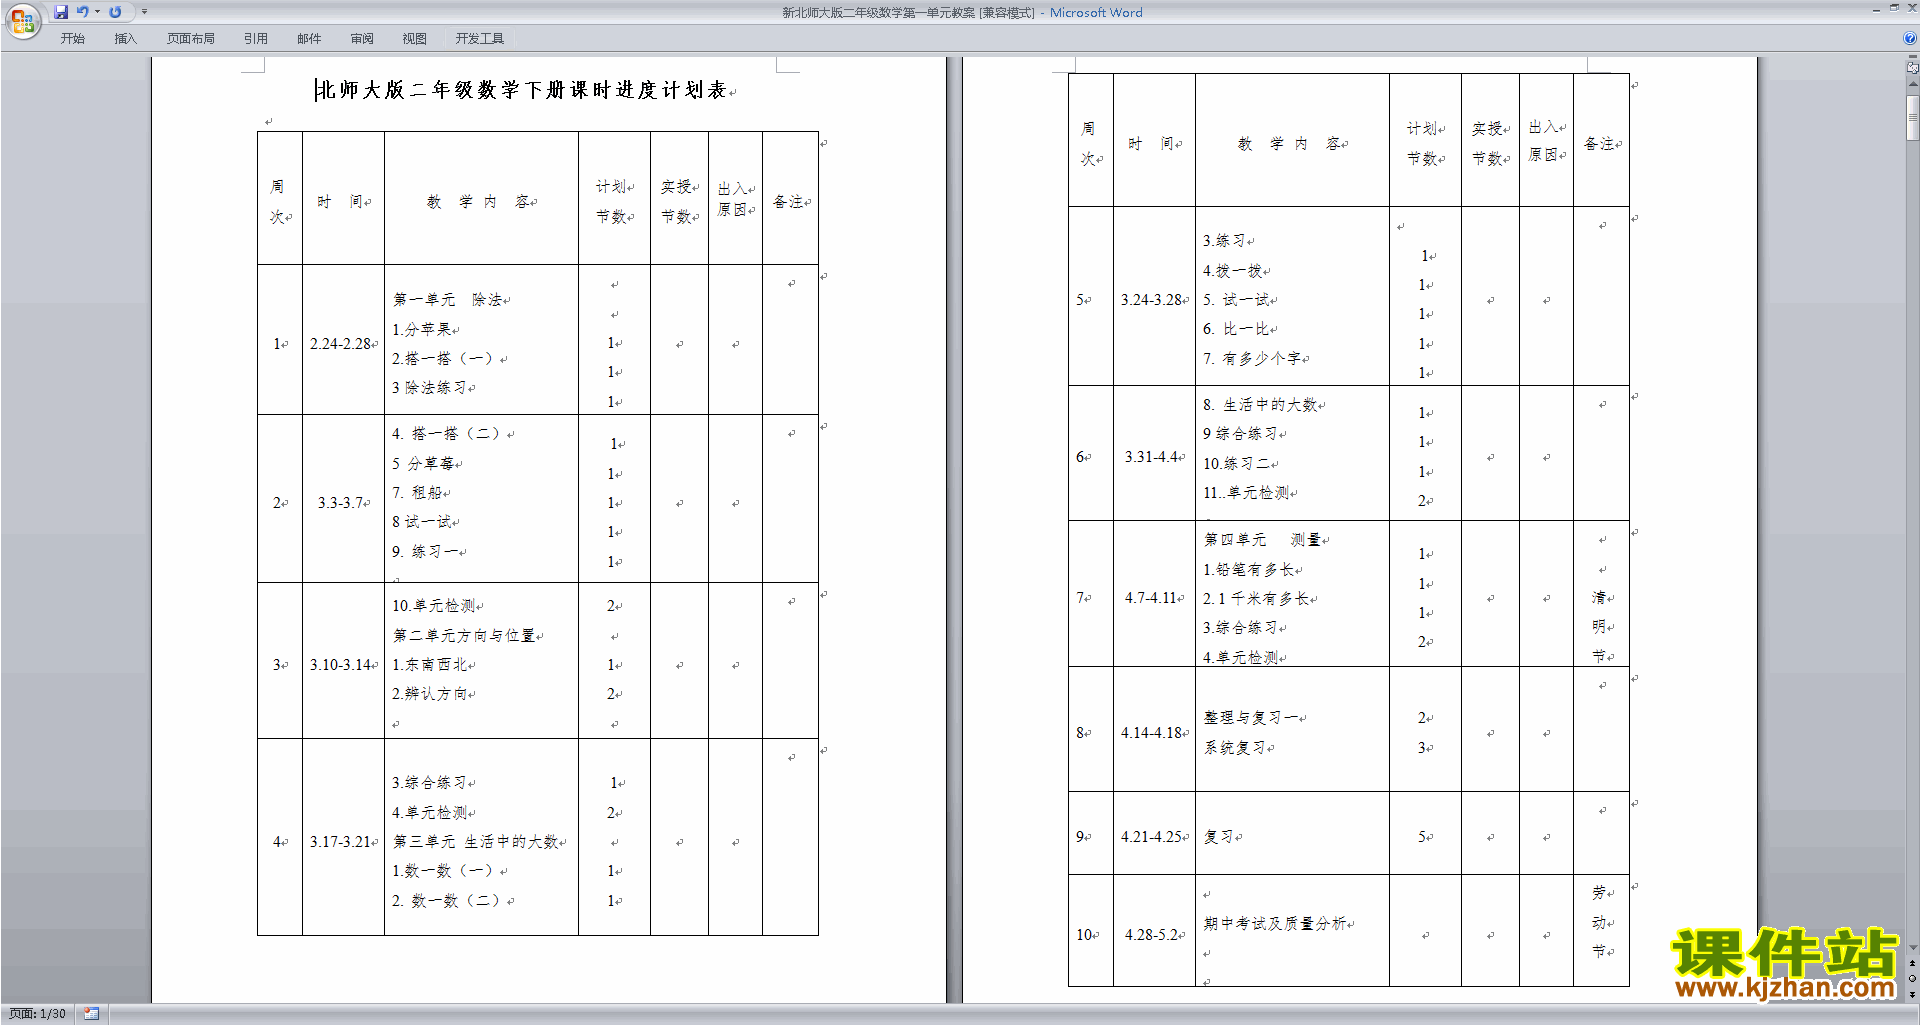Open Word Help with the question mark icon
The height and width of the screenshot is (1025, 1920).
[1910, 38]
